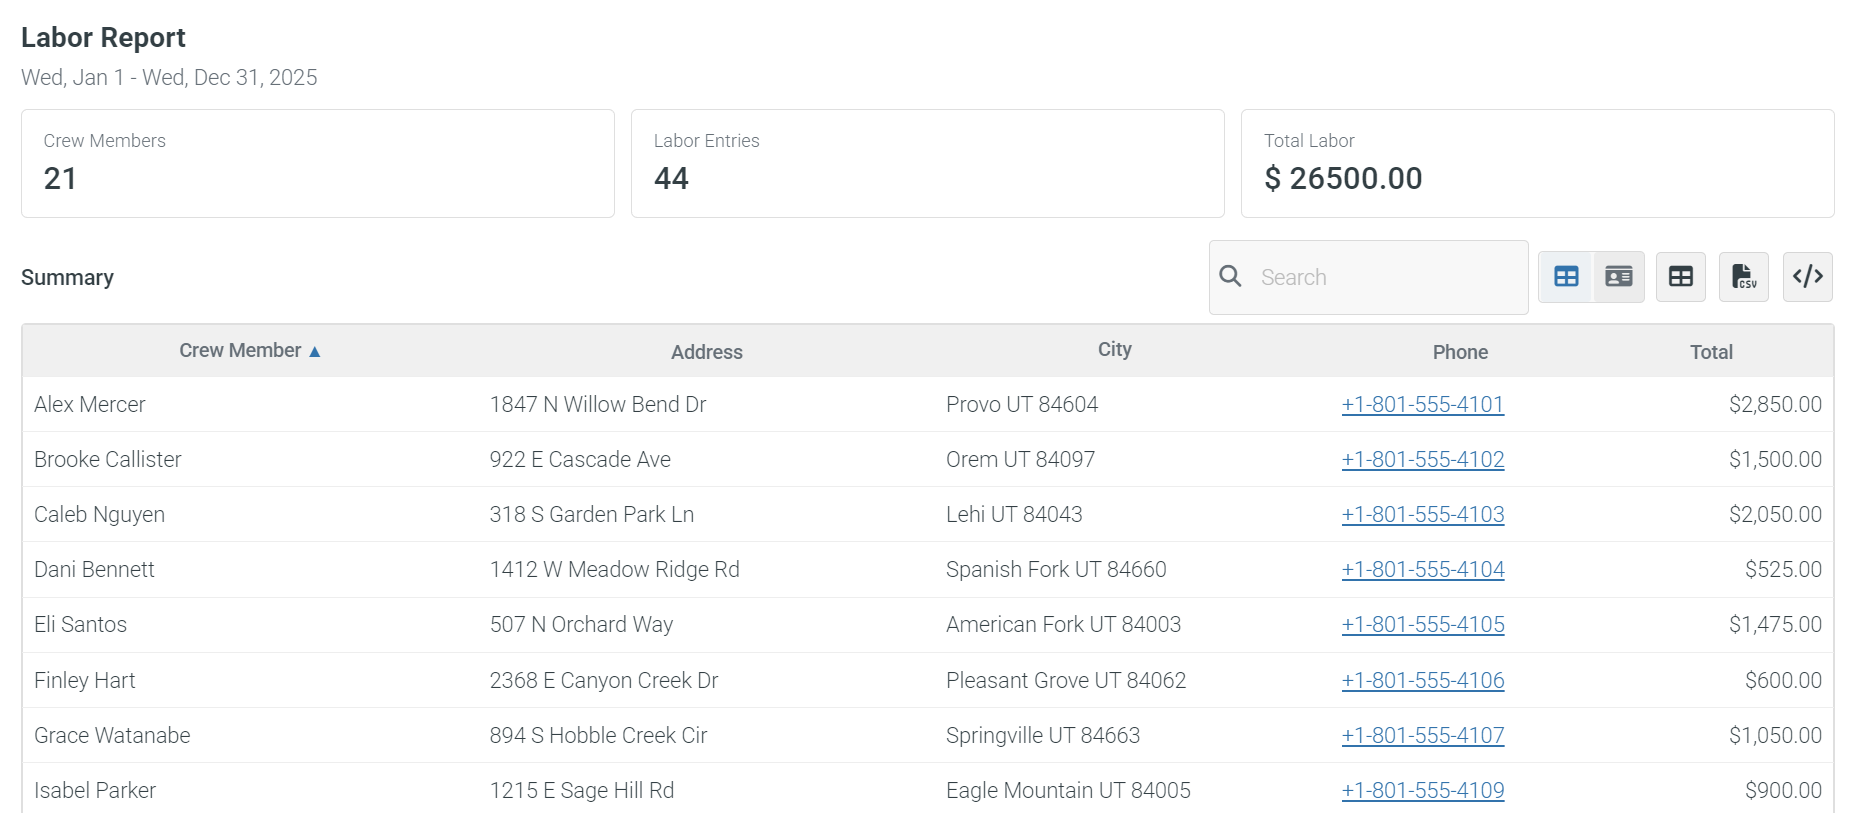Image resolution: width=1856 pixels, height=813 pixels.
Task: Click address 1215 E Sage Hill Rd
Action: (x=582, y=790)
